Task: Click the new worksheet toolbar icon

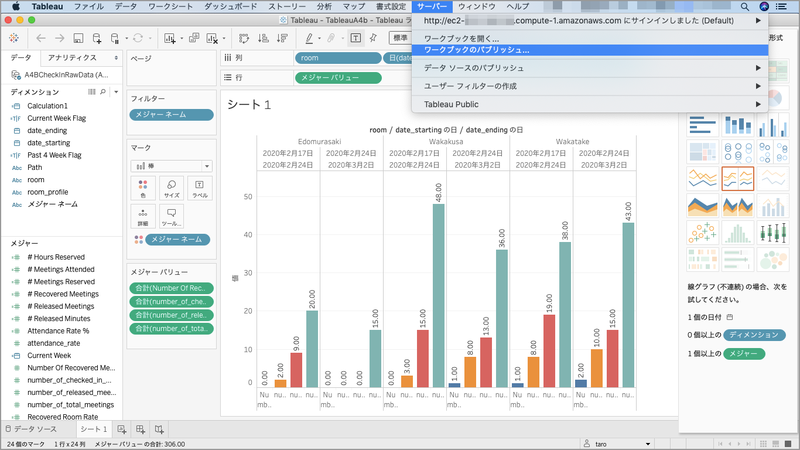Action: point(169,38)
